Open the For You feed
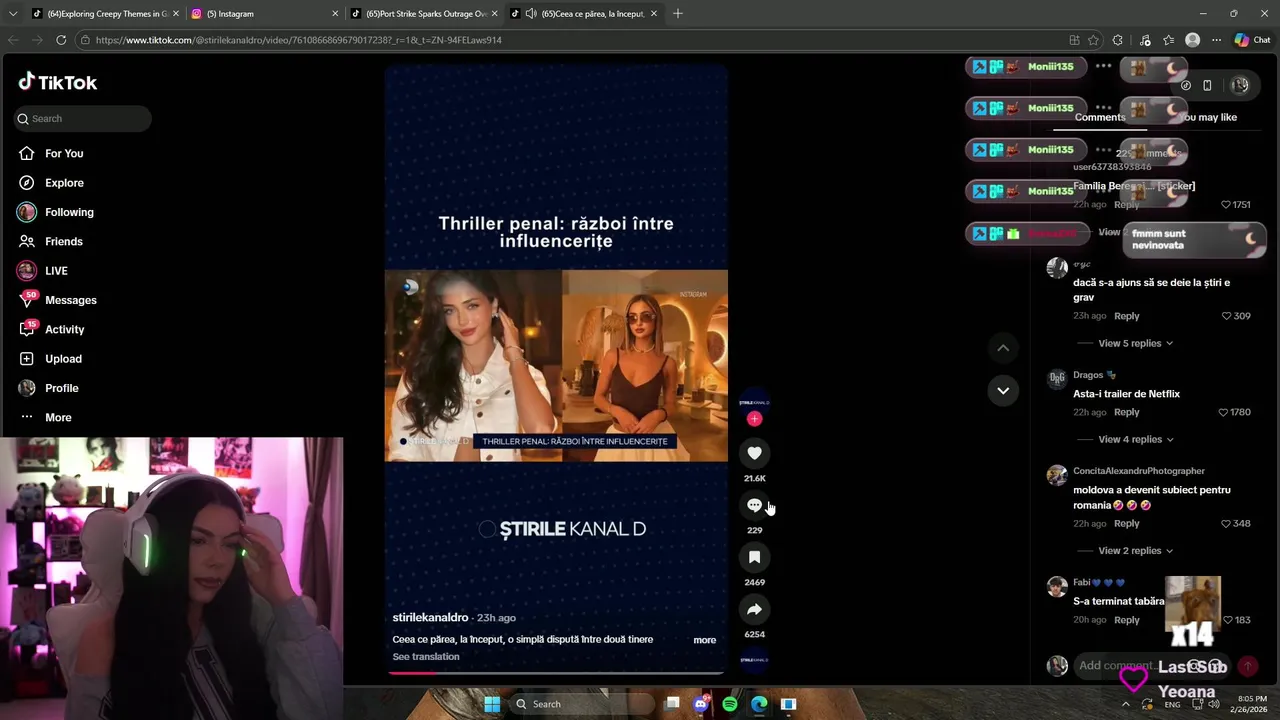 [x=64, y=153]
